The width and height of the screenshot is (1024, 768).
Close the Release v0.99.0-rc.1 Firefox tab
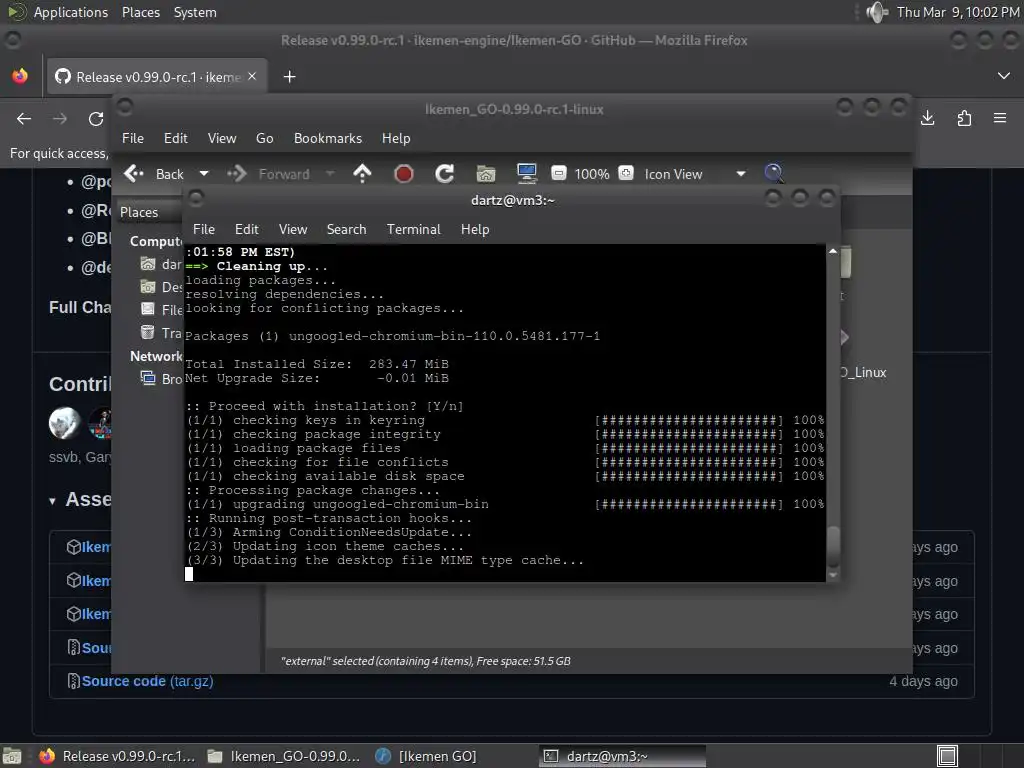click(x=252, y=76)
